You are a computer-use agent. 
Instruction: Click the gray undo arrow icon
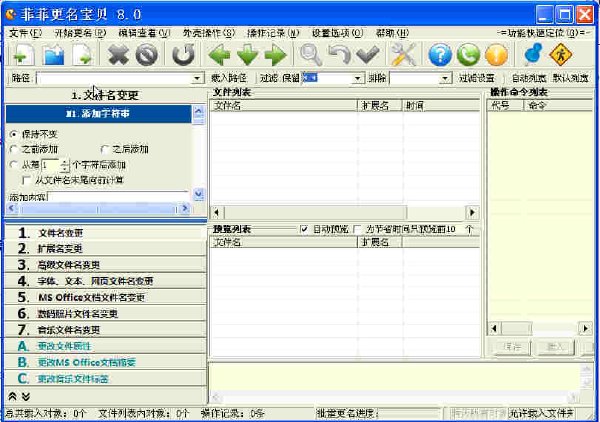pos(339,55)
